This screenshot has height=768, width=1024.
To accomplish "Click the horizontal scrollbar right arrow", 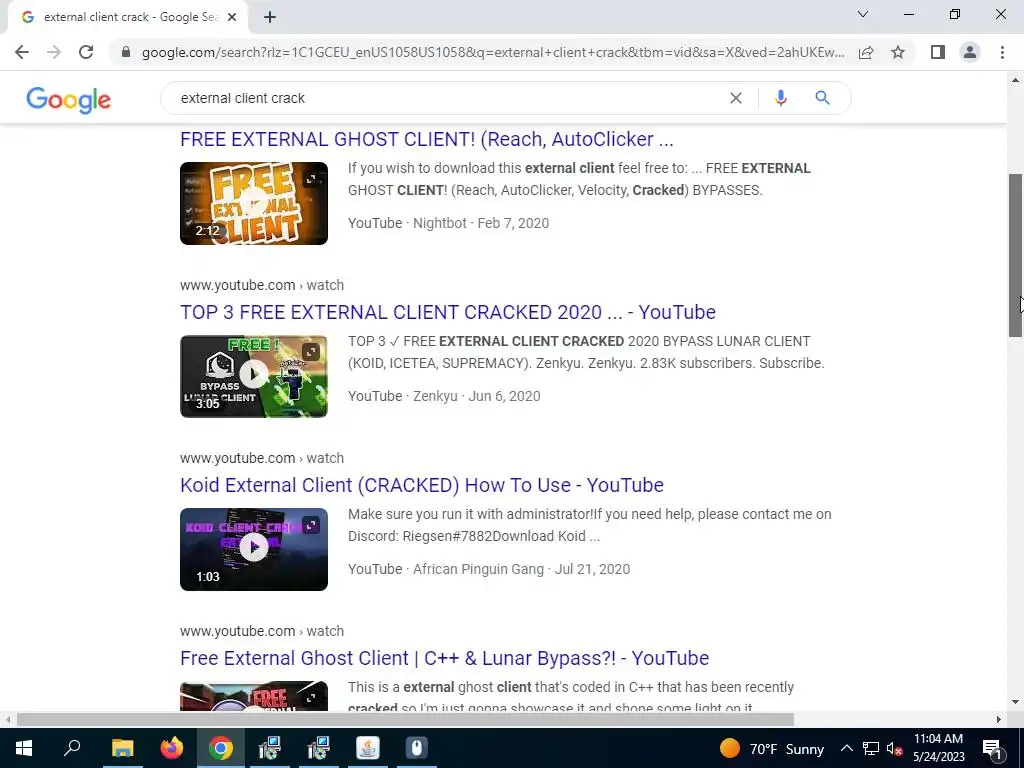I will [x=999, y=720].
